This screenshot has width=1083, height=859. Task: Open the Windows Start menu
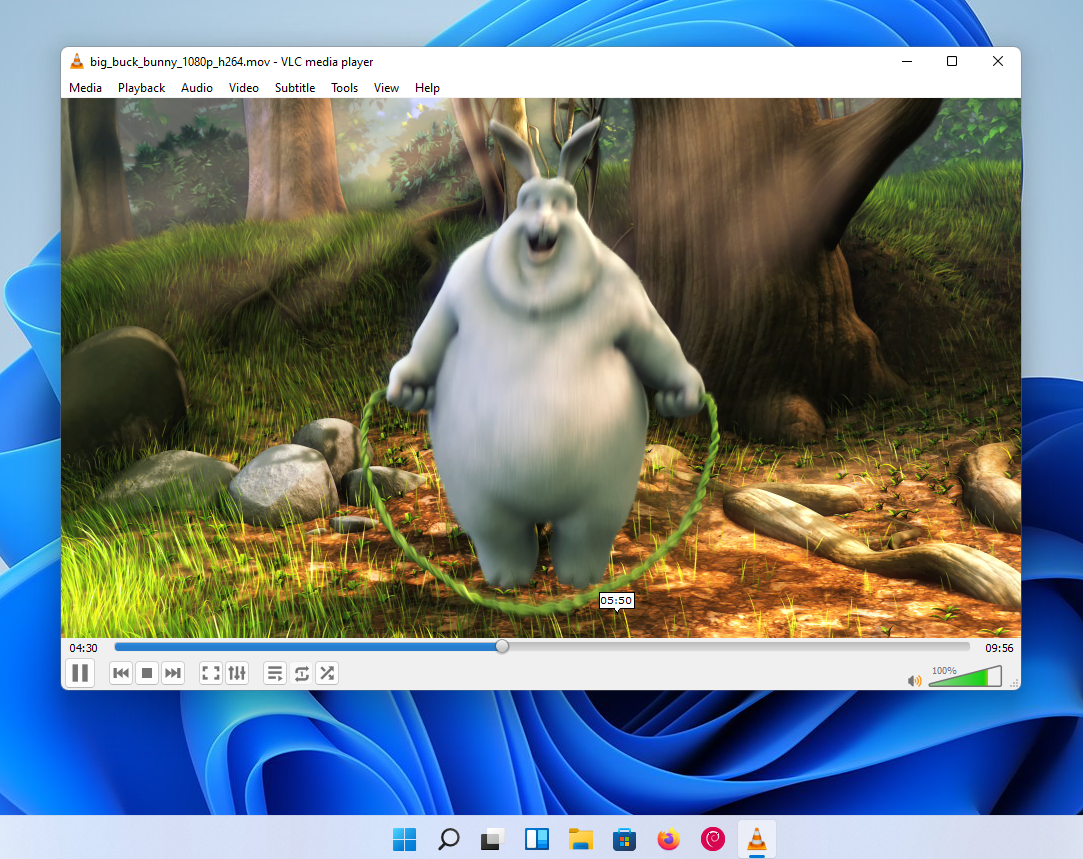click(x=404, y=839)
